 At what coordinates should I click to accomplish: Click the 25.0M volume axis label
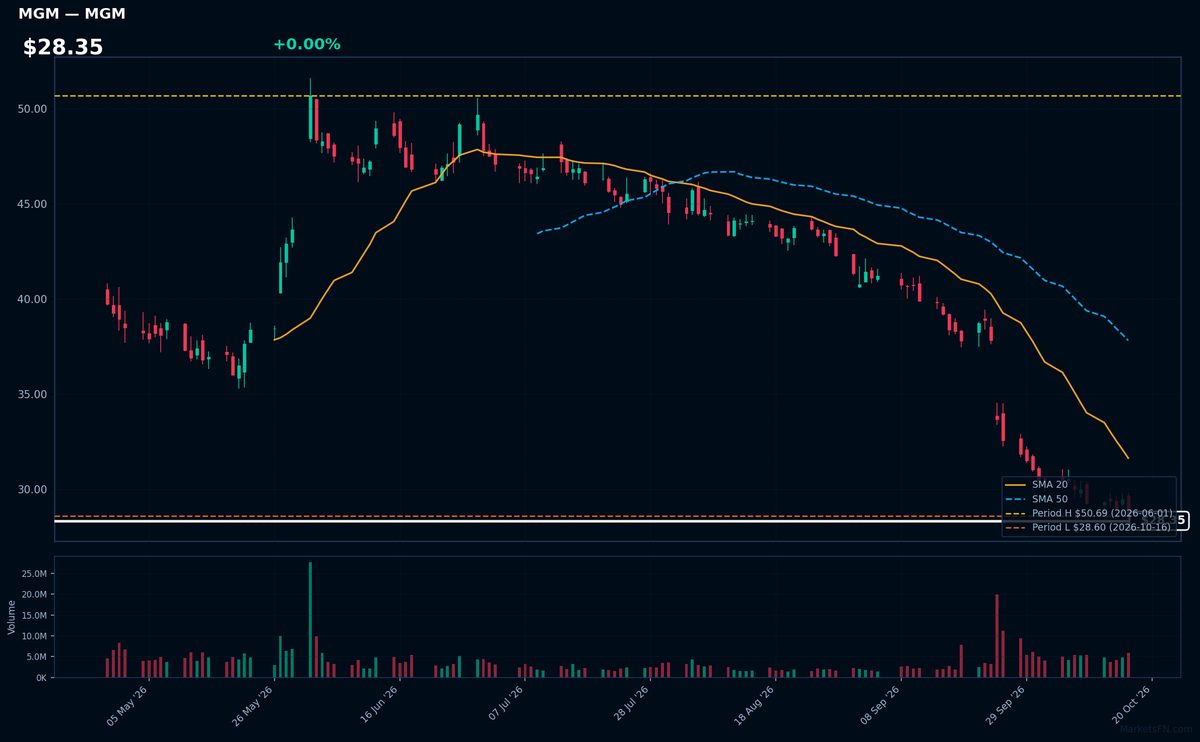click(x=34, y=573)
